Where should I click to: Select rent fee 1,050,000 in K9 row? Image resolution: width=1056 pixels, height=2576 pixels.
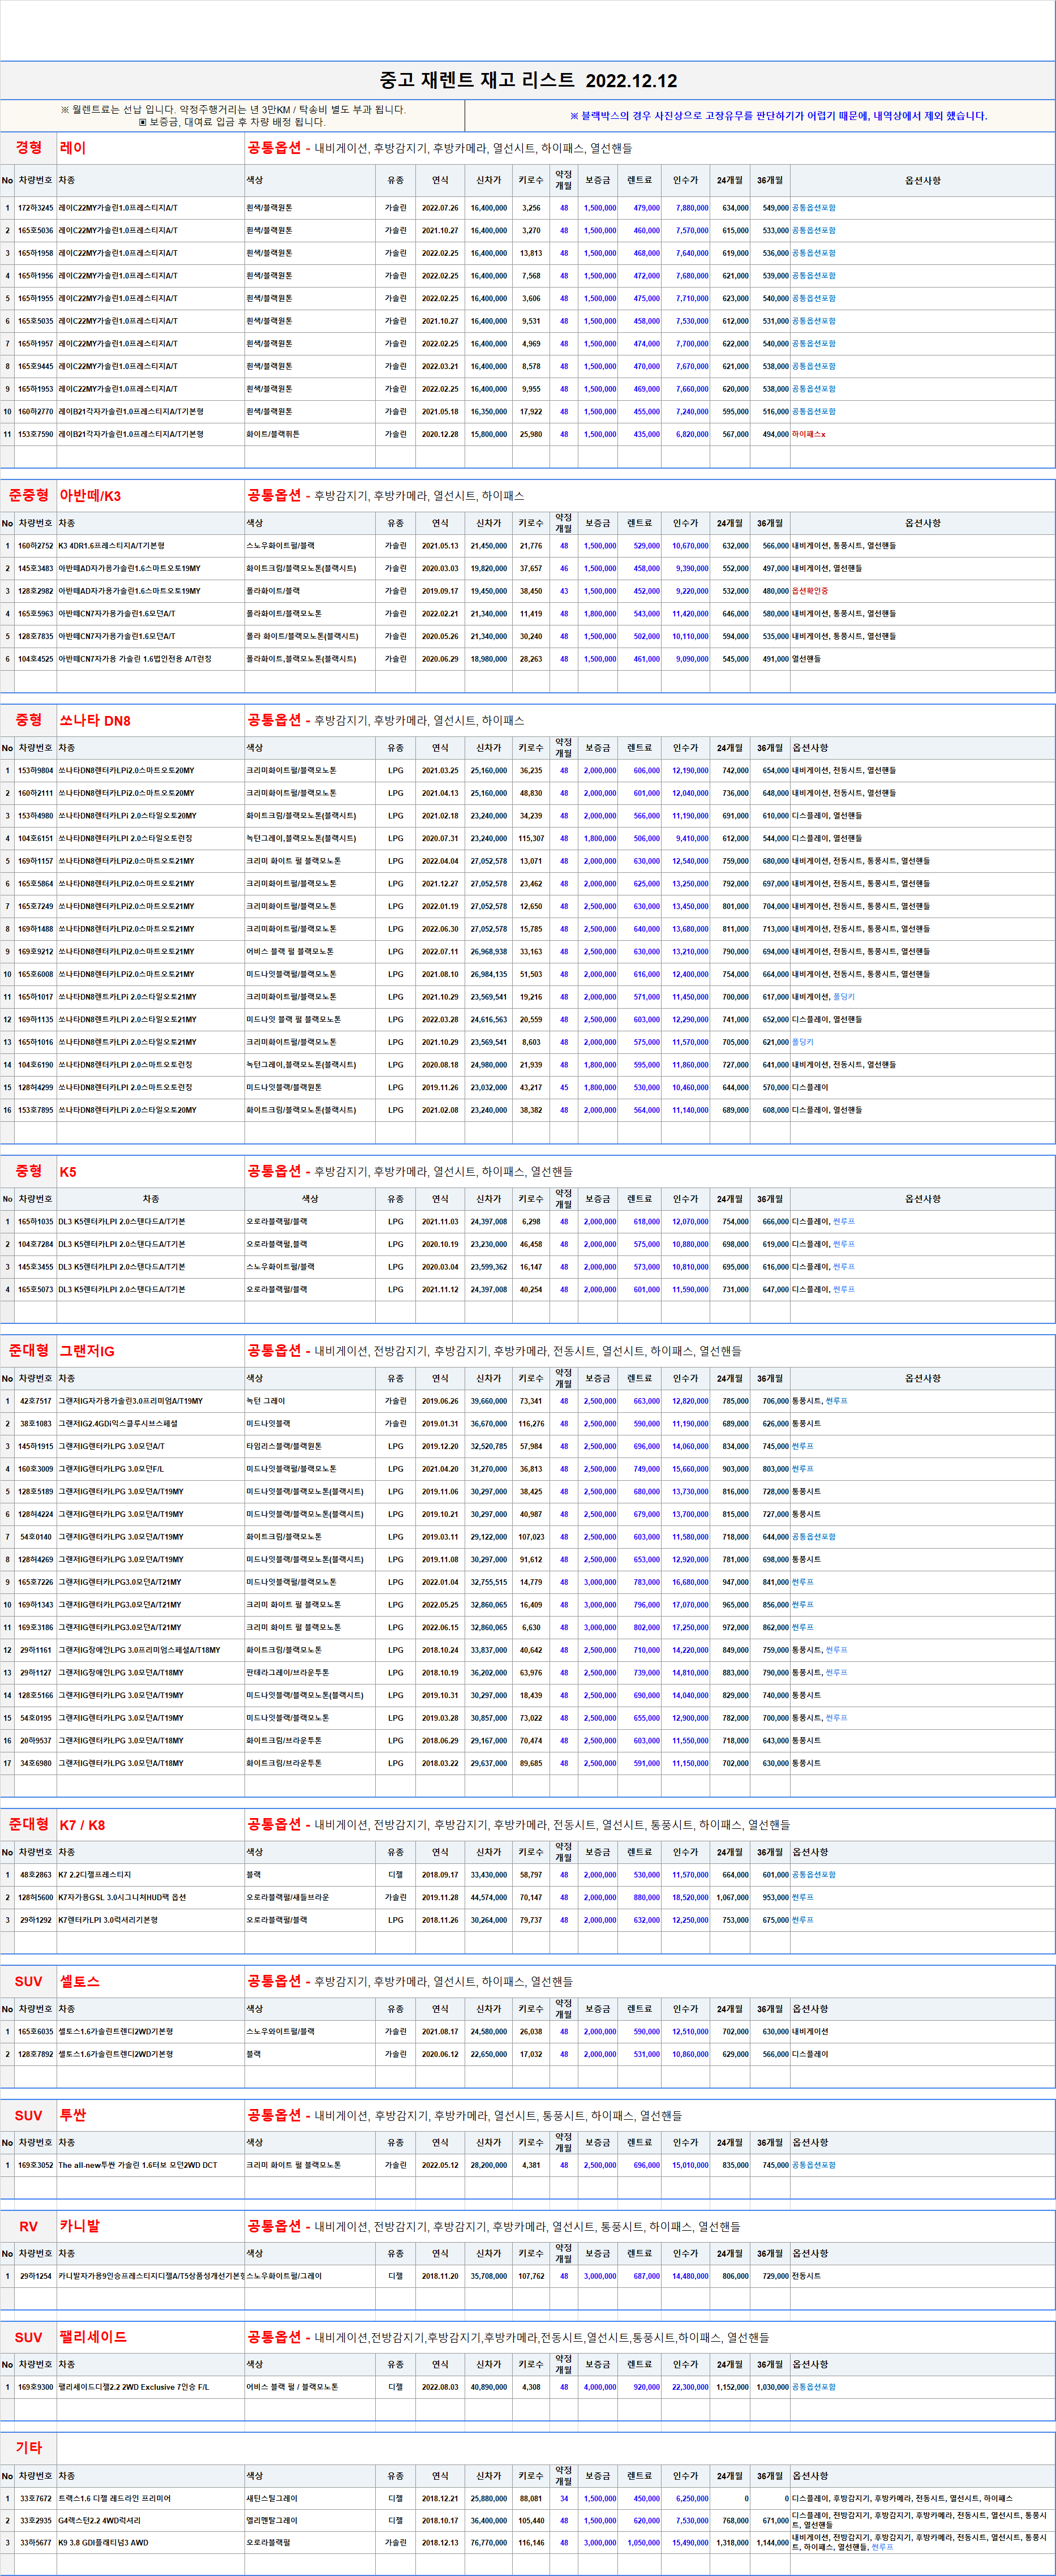click(x=644, y=2543)
